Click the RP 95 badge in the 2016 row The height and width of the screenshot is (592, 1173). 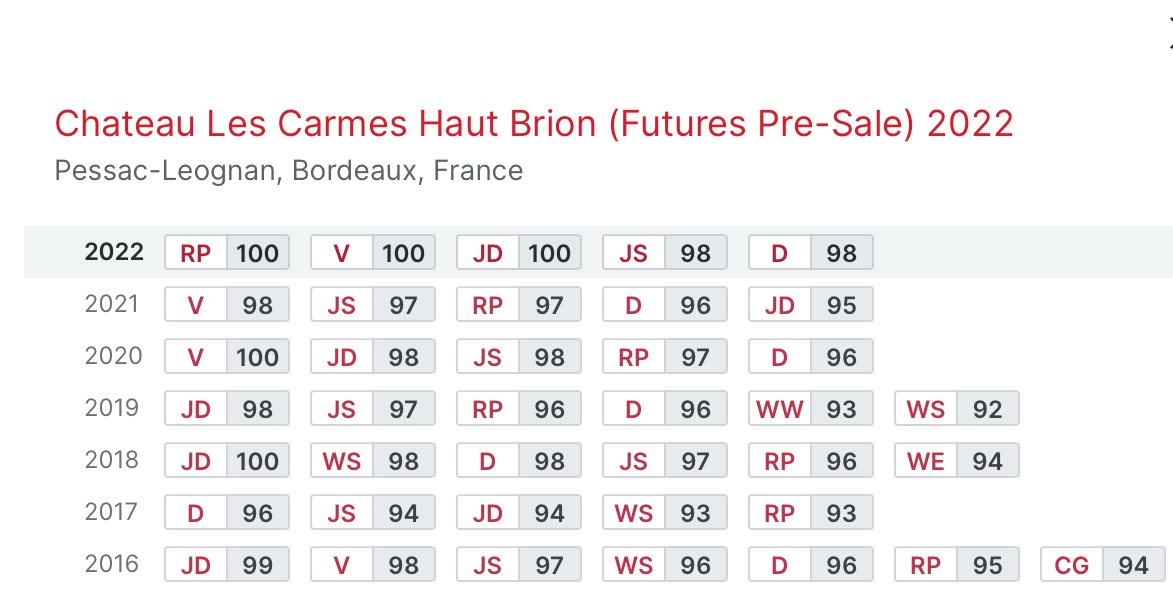coord(956,564)
